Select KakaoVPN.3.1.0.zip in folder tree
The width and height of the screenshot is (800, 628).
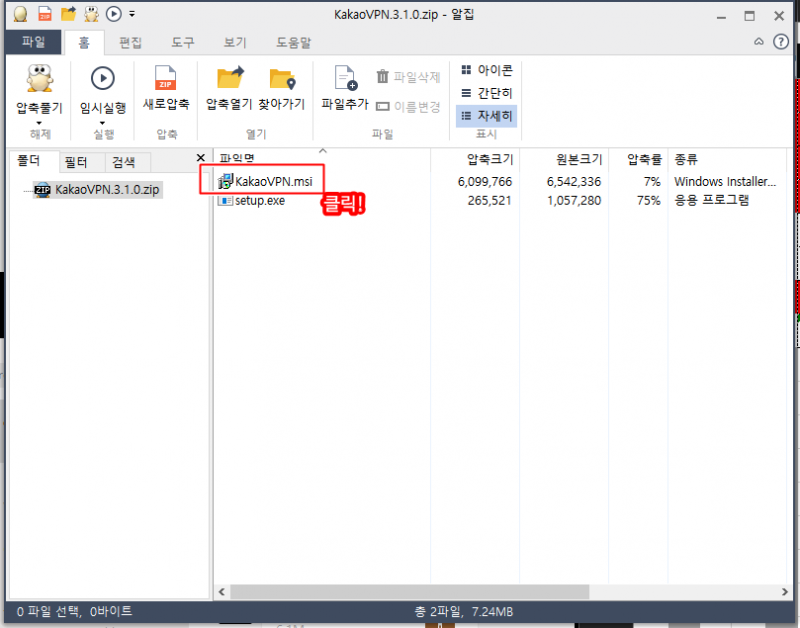97,190
